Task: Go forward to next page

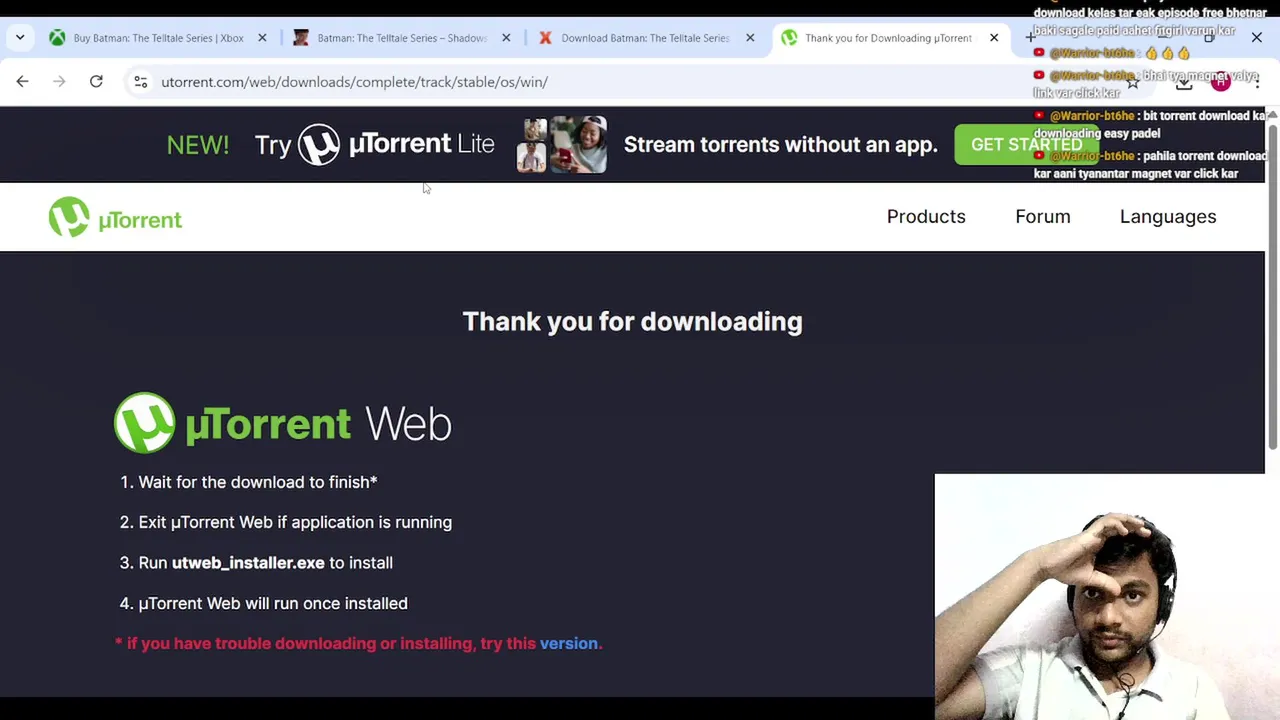Action: coord(59,82)
